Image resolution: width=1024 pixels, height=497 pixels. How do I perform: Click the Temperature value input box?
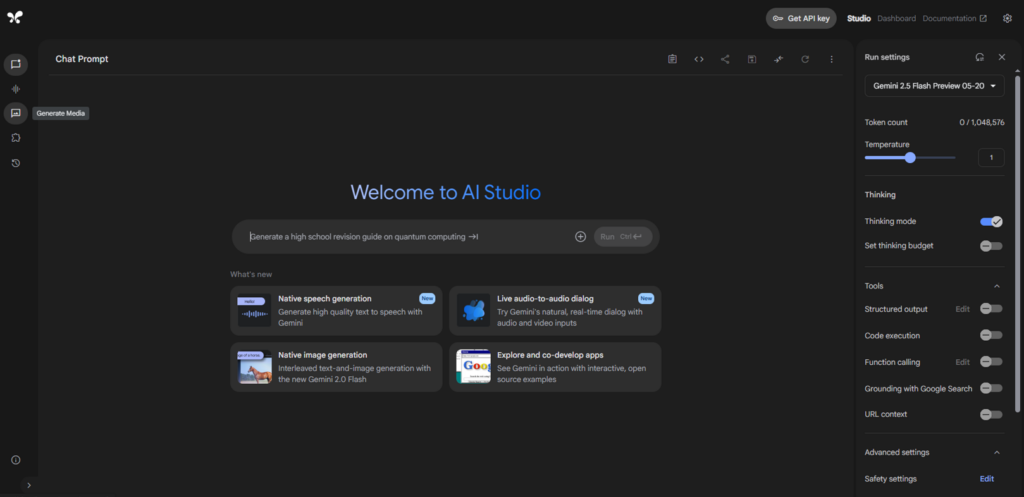tap(991, 157)
